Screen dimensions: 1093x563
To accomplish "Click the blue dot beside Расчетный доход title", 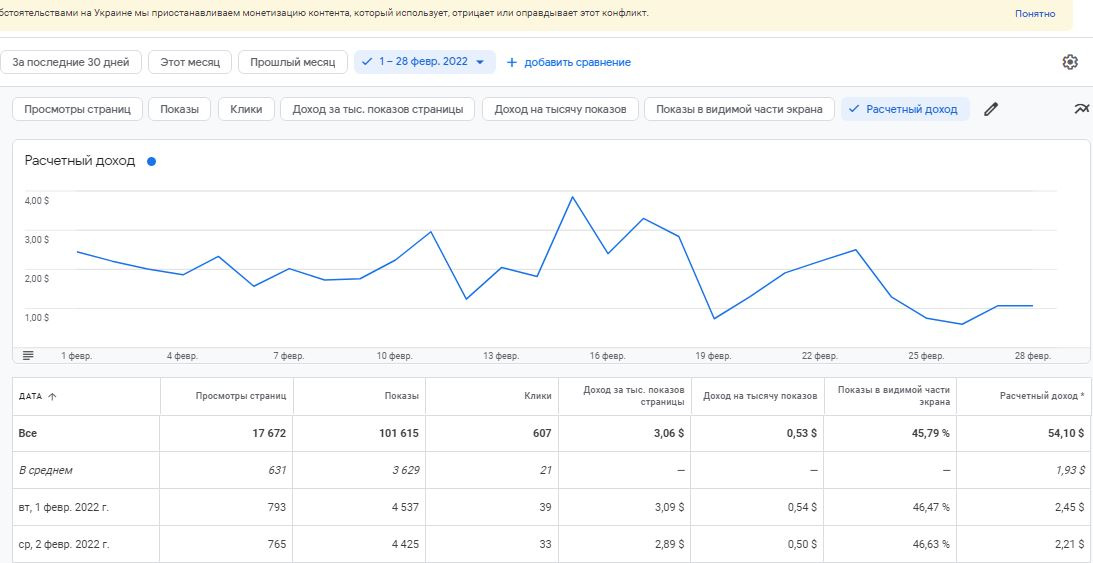I will coord(151,161).
